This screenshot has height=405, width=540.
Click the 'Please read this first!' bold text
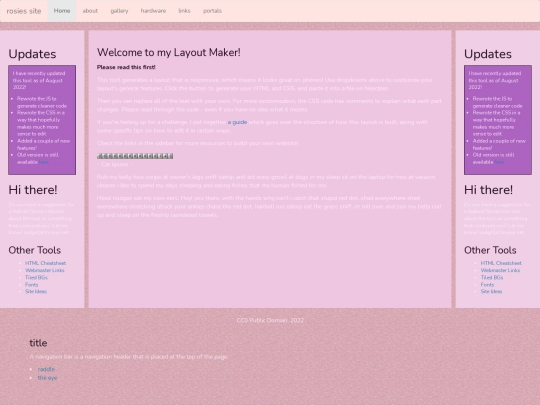tap(126, 67)
